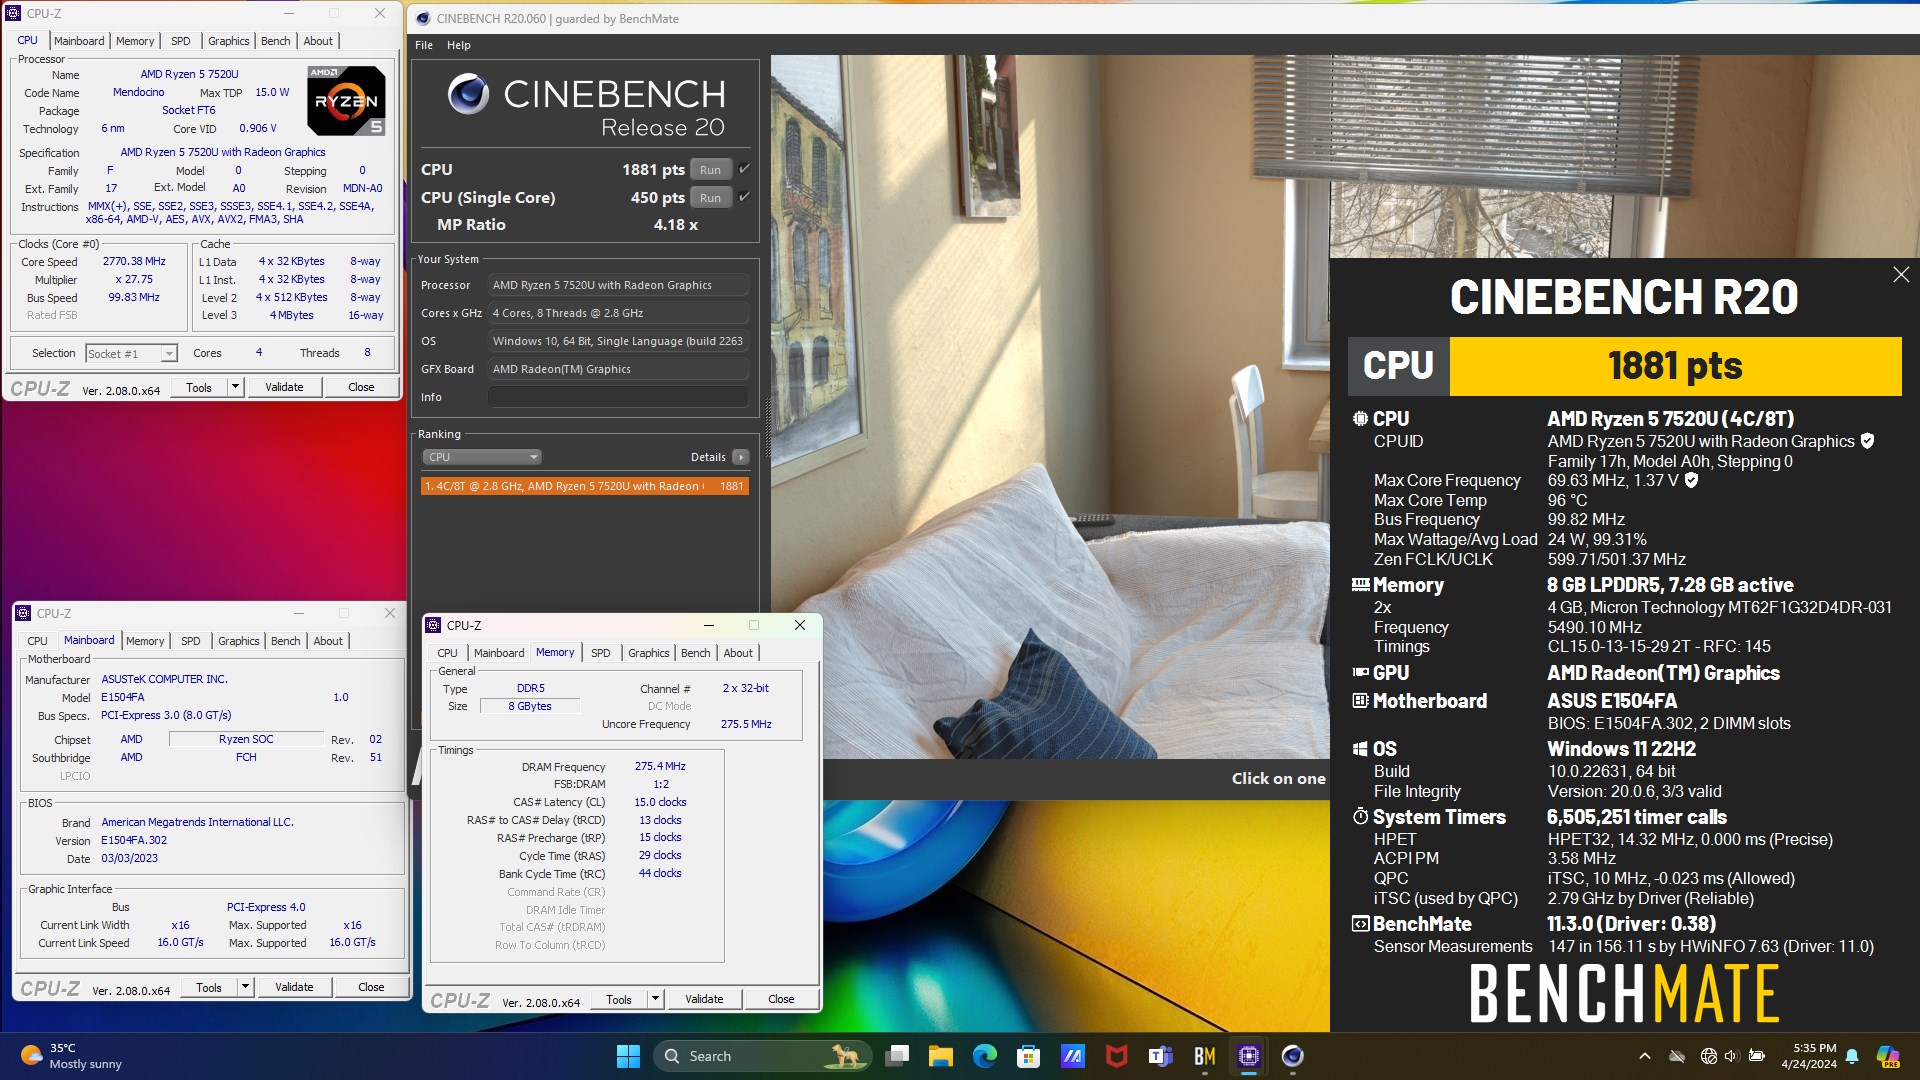Screen dimensions: 1920x1080
Task: Open the MyASUS app from taskbar
Action: pyautogui.click(x=1073, y=1056)
